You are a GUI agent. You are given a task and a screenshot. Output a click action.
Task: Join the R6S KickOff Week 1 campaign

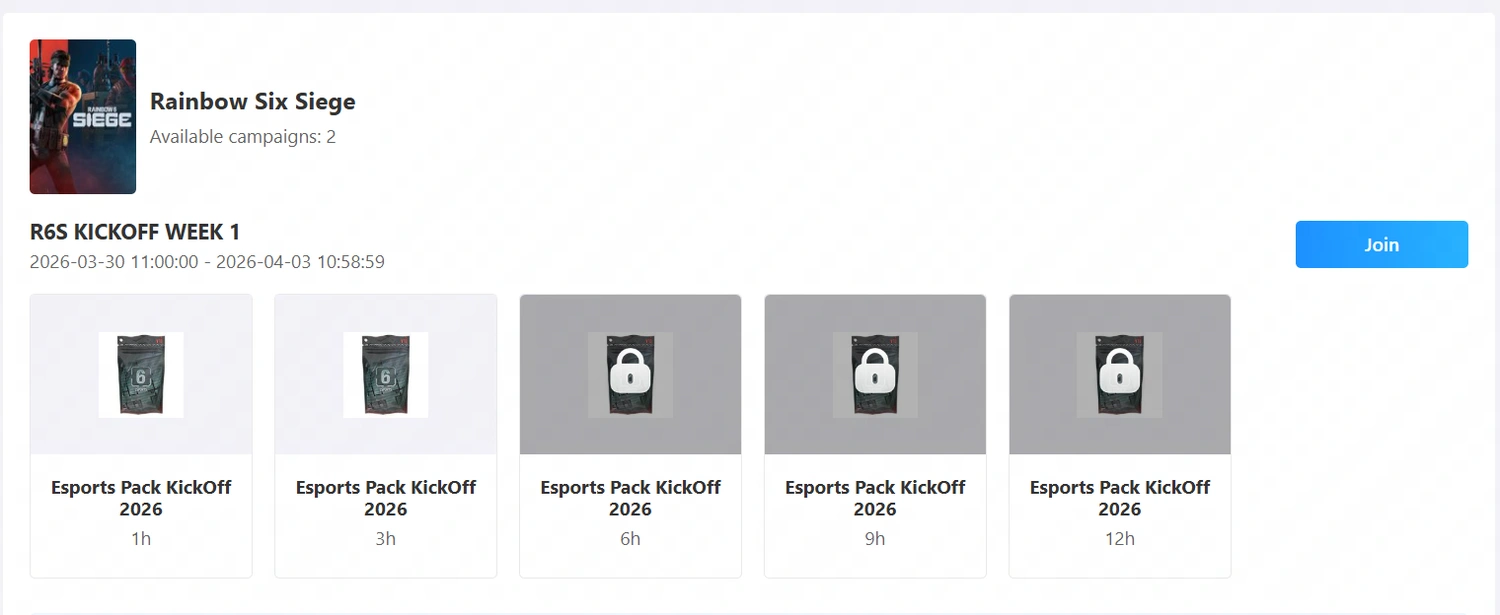(1381, 244)
